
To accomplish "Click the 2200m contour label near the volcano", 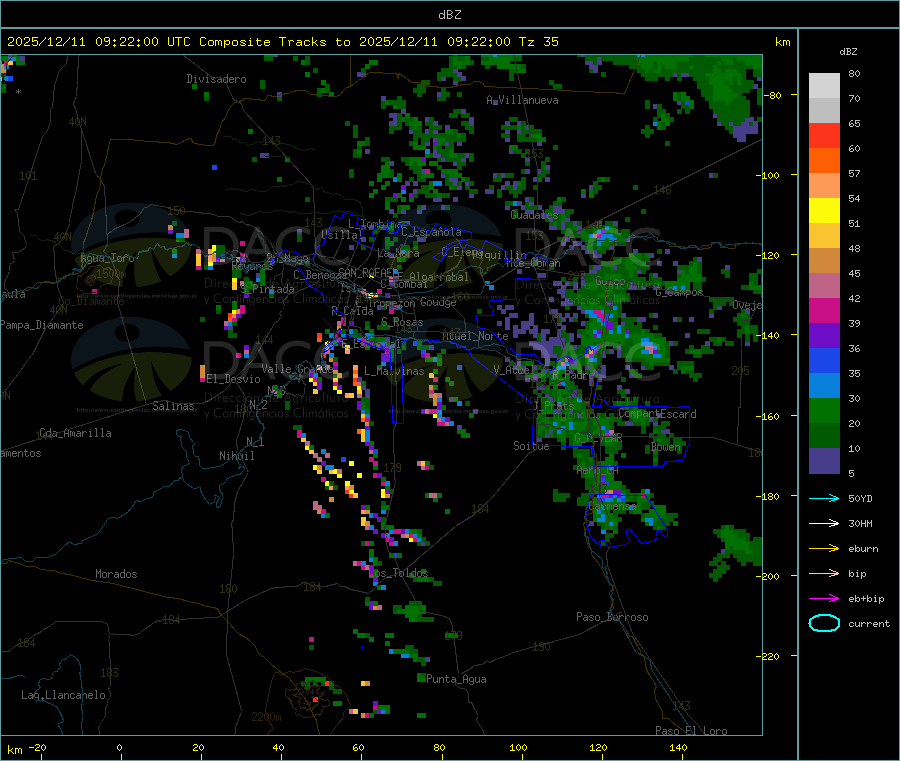I will (266, 717).
